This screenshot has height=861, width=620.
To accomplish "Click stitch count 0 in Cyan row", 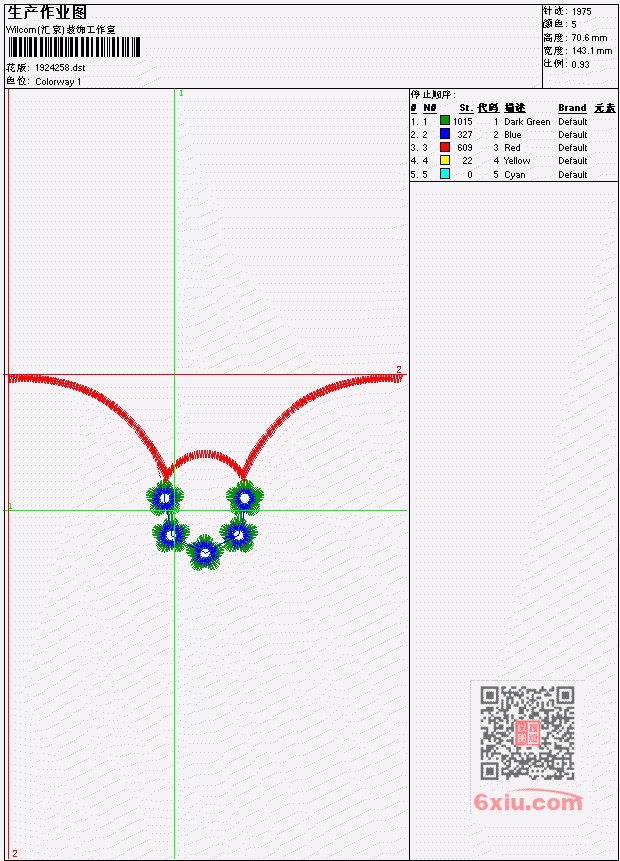I will (x=470, y=175).
